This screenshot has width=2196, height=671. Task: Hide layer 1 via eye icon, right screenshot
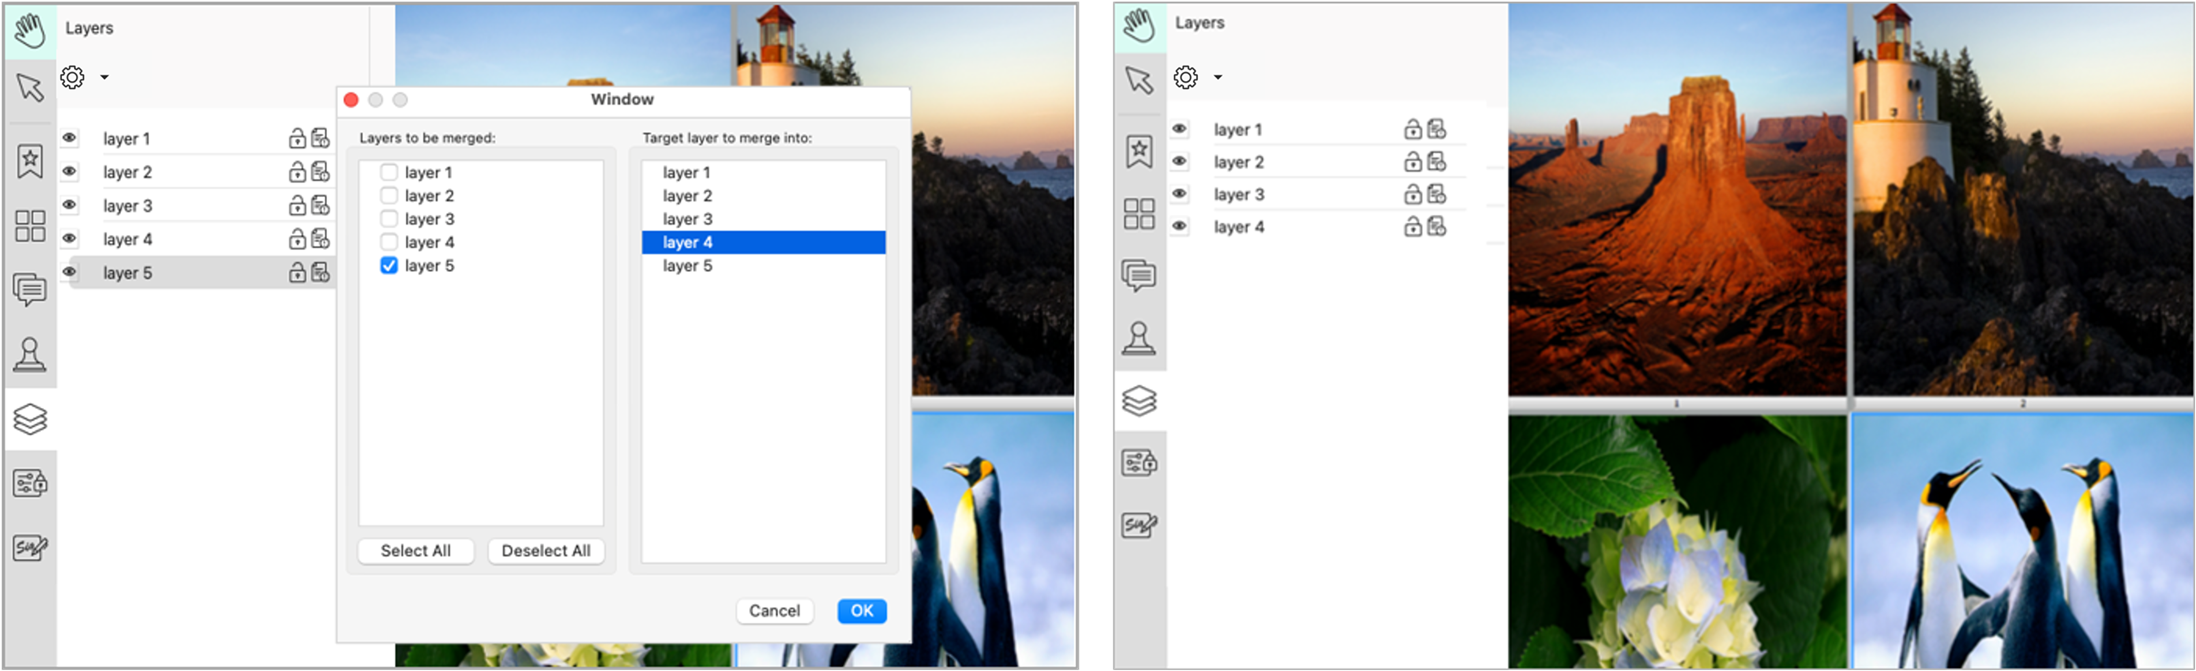click(1180, 128)
